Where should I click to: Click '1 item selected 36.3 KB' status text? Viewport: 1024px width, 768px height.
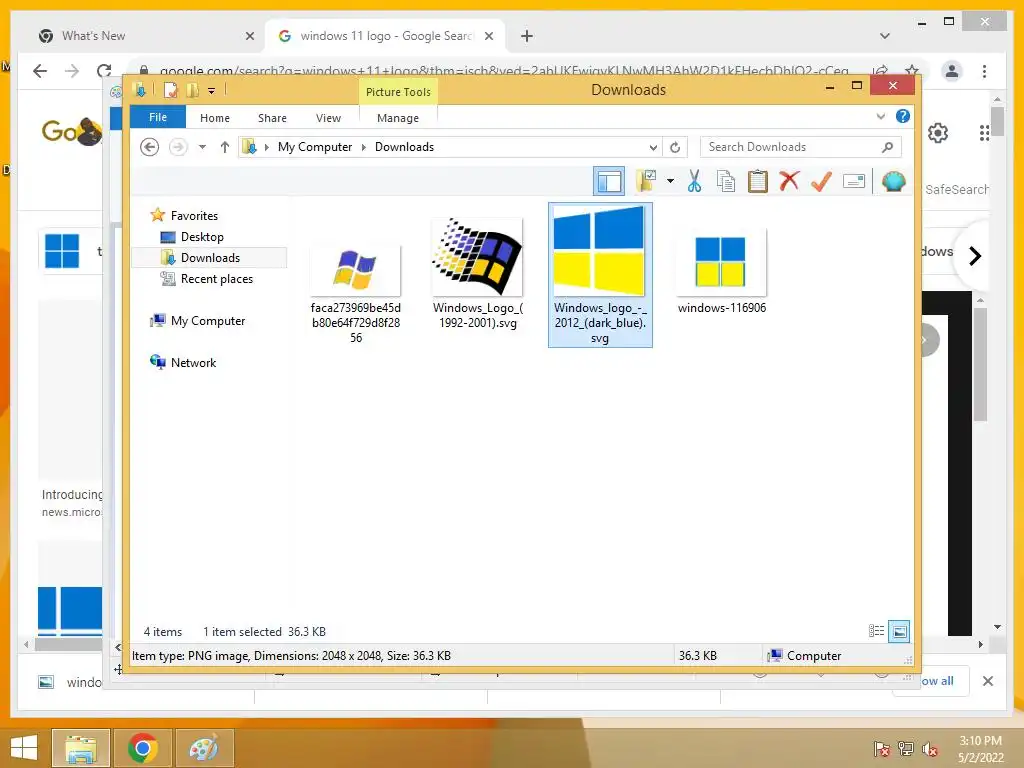coord(264,632)
